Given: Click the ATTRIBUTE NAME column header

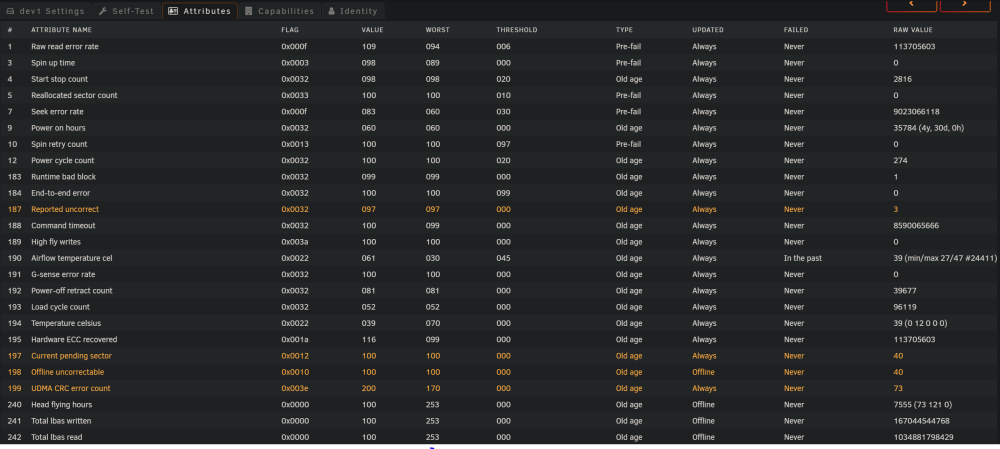Looking at the screenshot, I should pyautogui.click(x=61, y=30).
